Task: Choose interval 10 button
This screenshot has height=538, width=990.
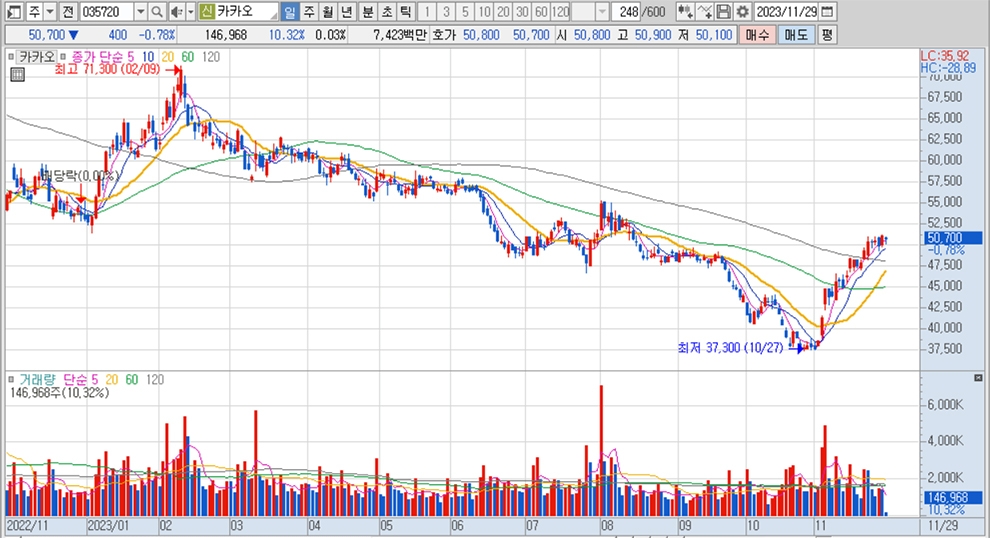Action: click(484, 11)
